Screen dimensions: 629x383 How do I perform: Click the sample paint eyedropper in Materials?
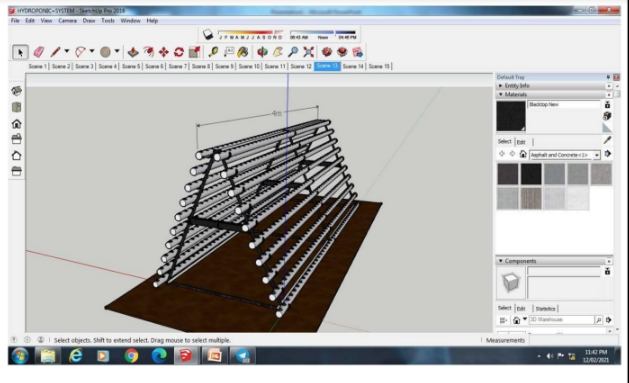[607, 140]
